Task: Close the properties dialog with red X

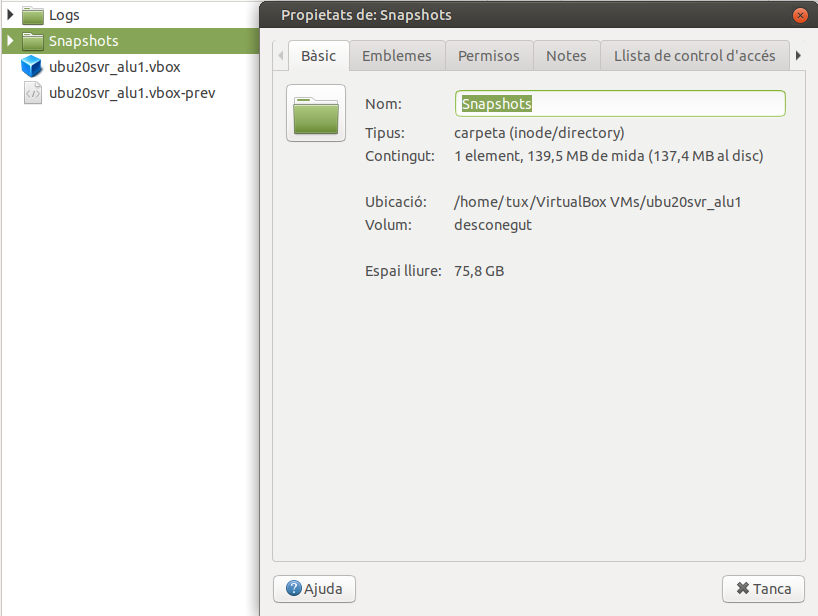Action: click(799, 15)
